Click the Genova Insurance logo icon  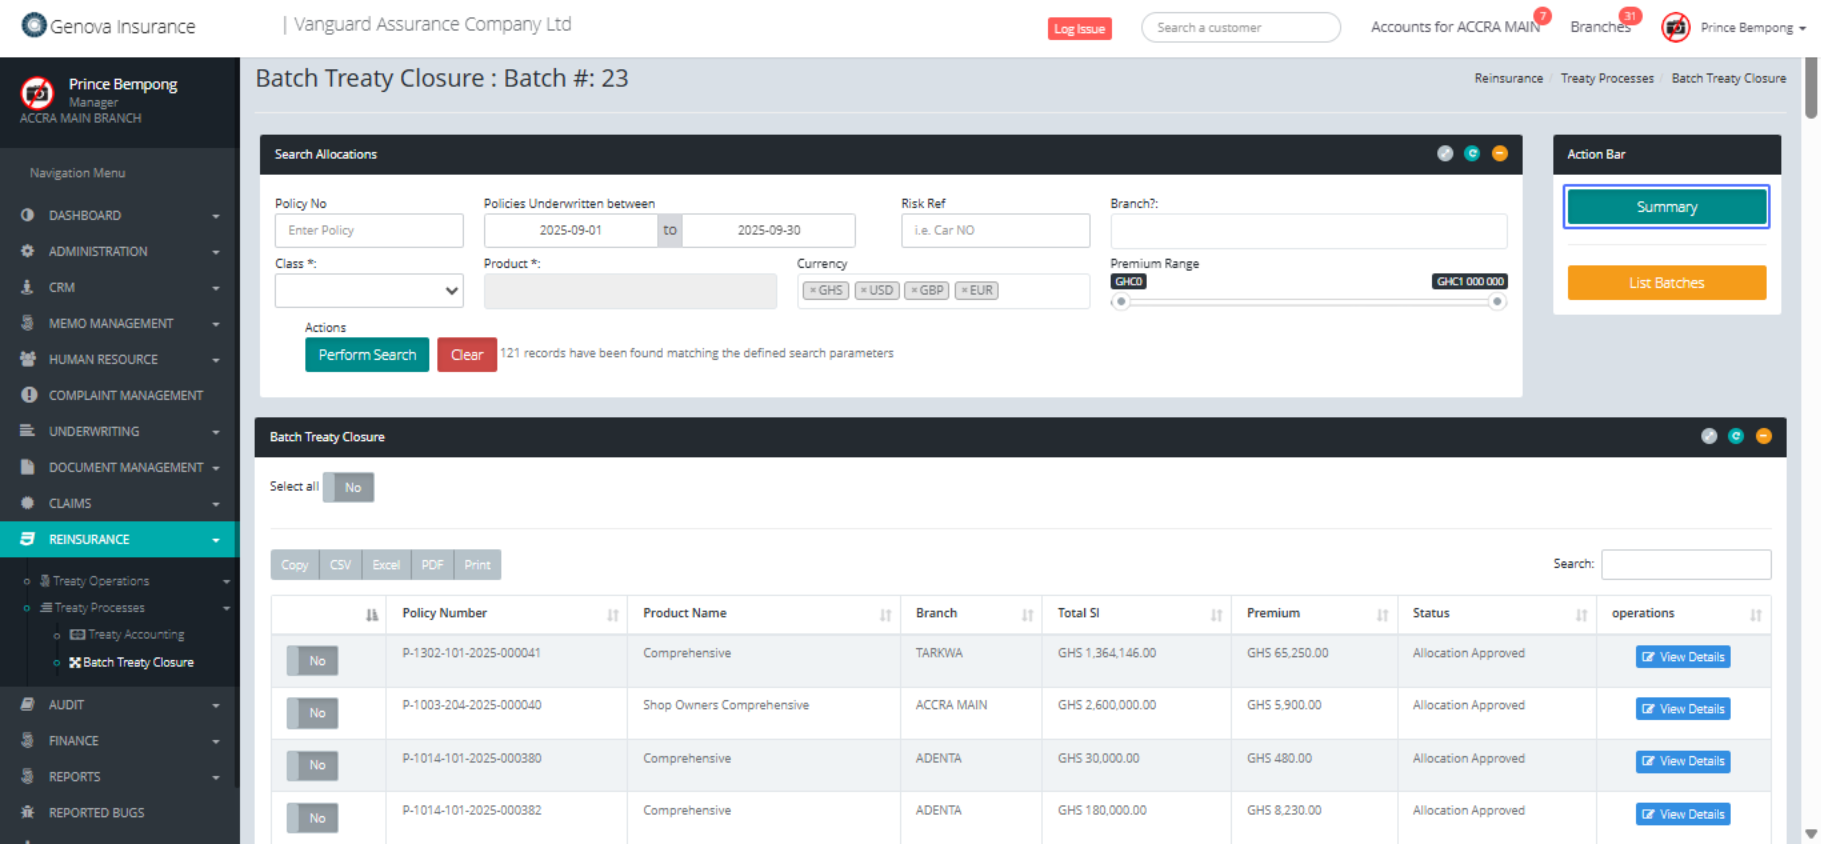(x=34, y=25)
